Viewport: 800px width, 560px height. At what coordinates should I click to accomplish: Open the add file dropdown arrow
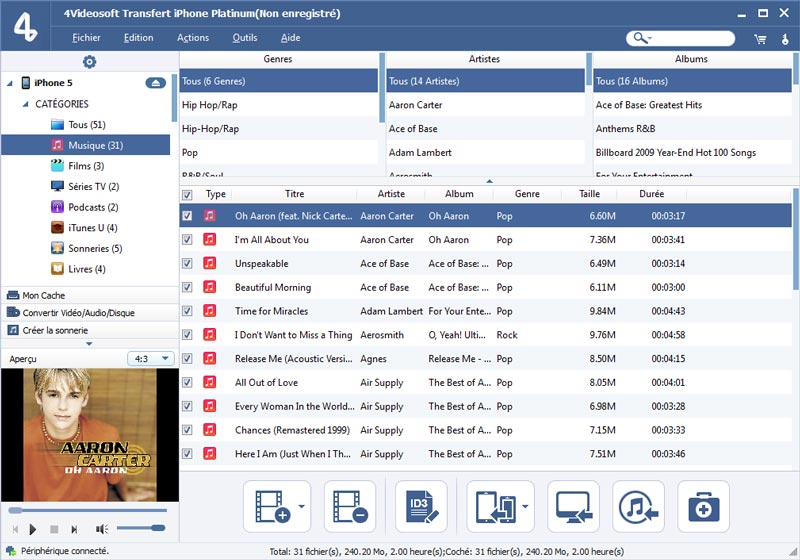coord(302,507)
